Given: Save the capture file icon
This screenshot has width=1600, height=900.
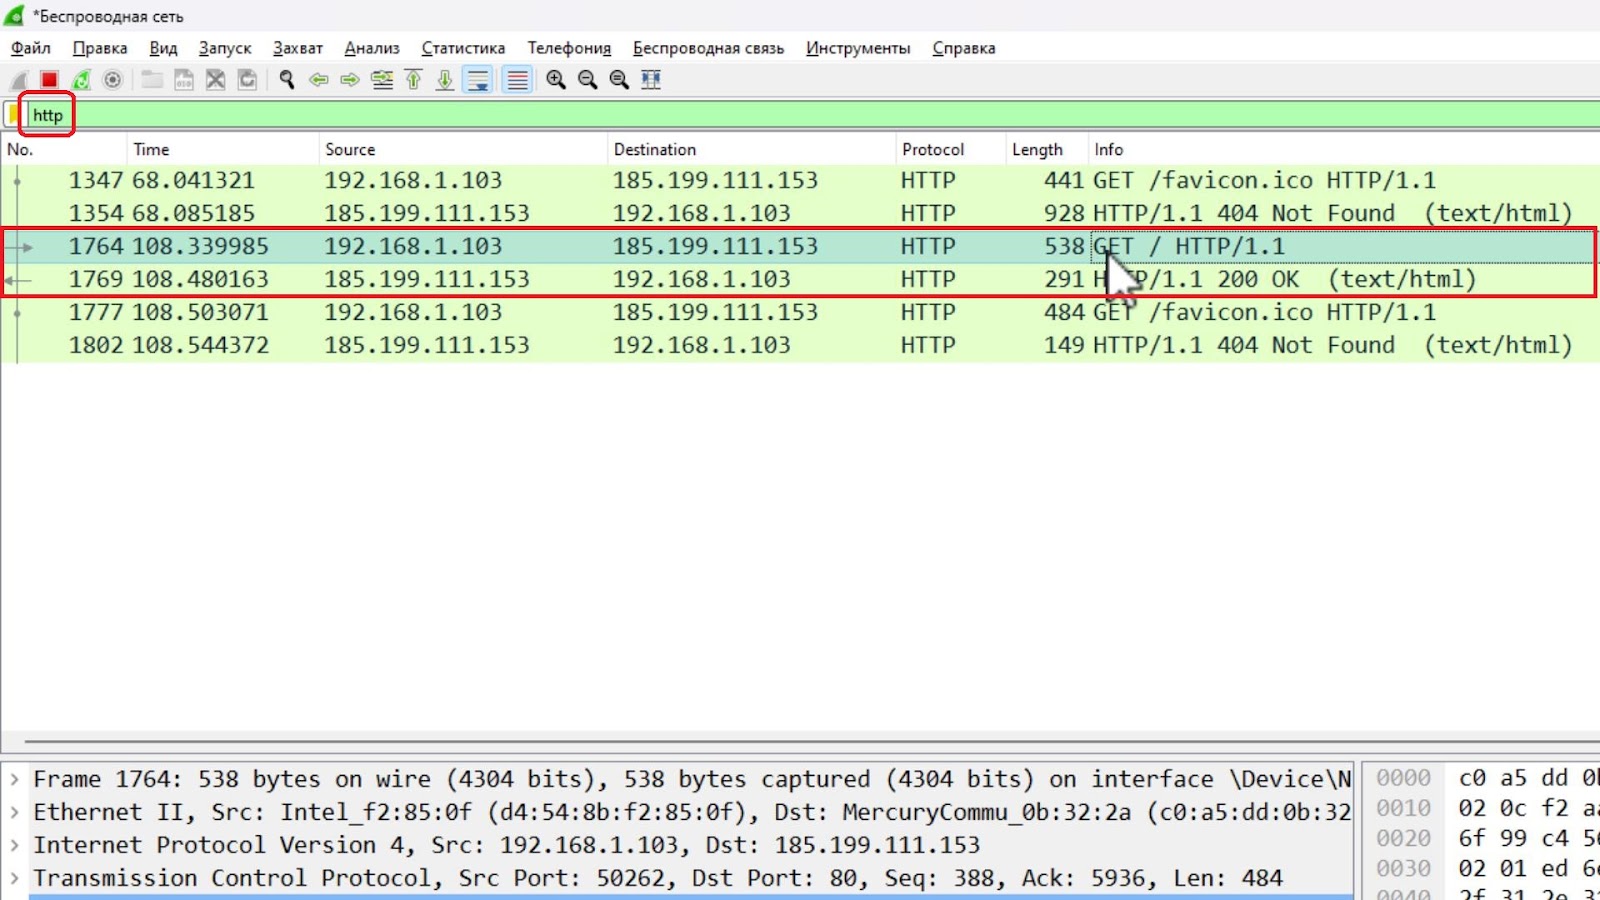Looking at the screenshot, I should [x=184, y=80].
